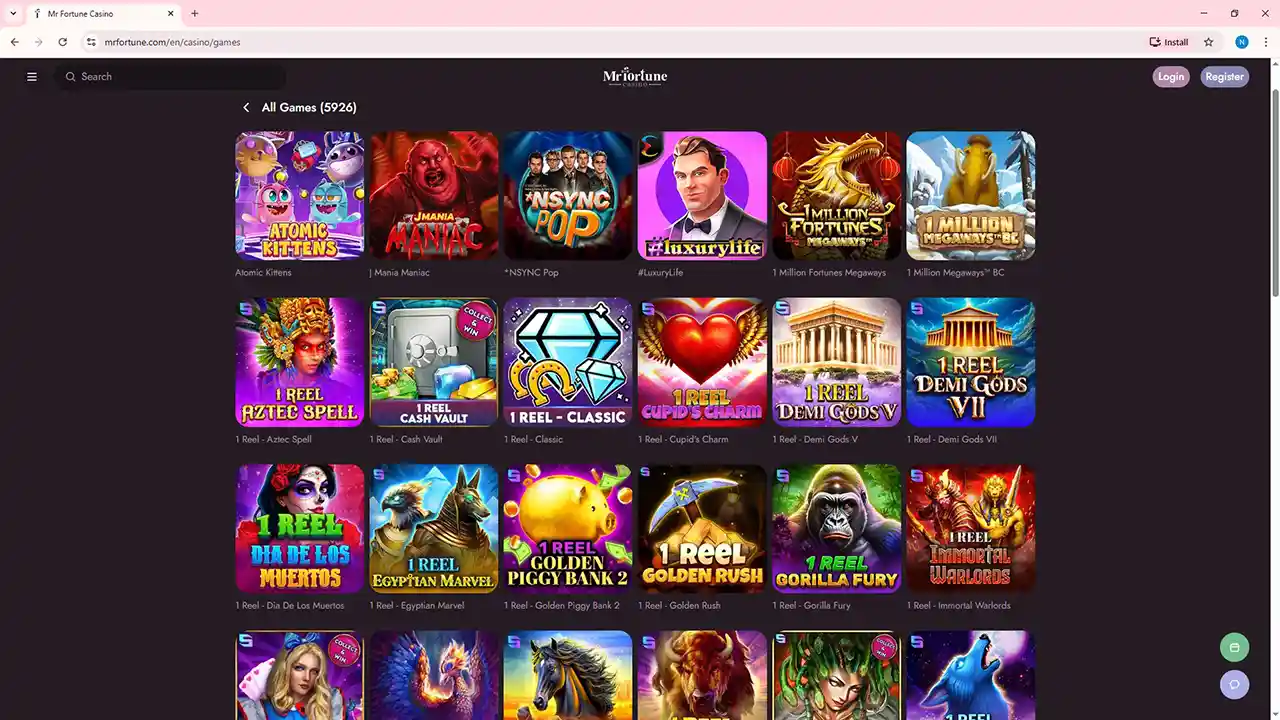Image resolution: width=1280 pixels, height=720 pixels.
Task: Click the Search games input field
Action: (x=170, y=77)
